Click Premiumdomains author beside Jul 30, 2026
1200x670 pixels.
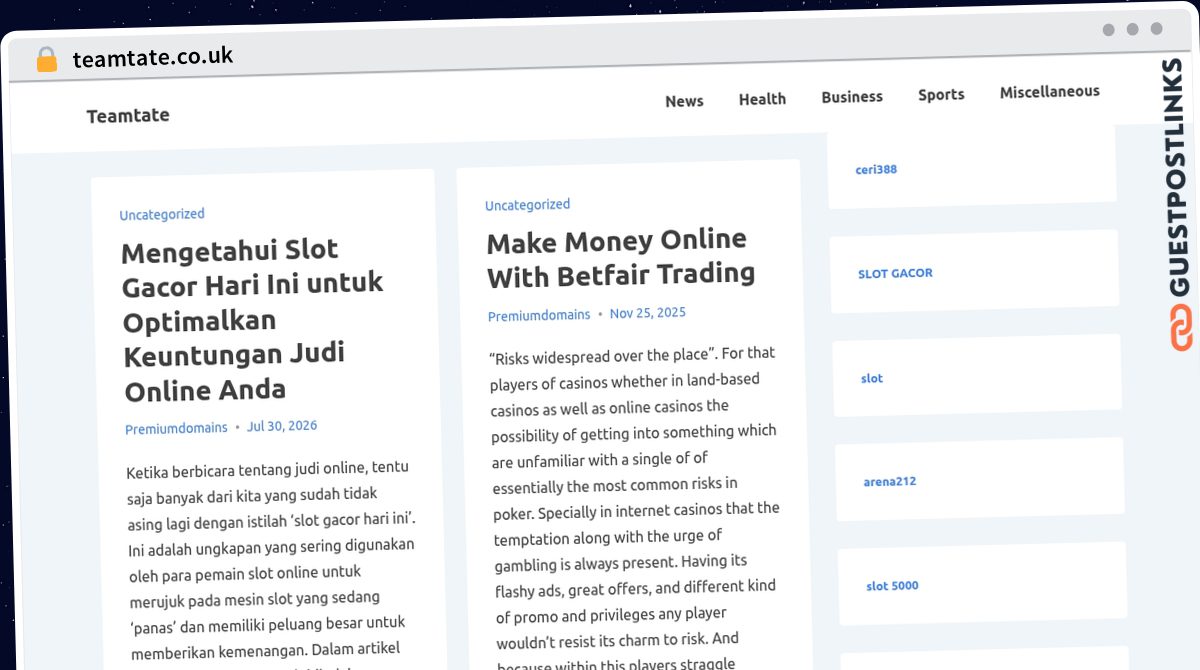click(x=176, y=429)
